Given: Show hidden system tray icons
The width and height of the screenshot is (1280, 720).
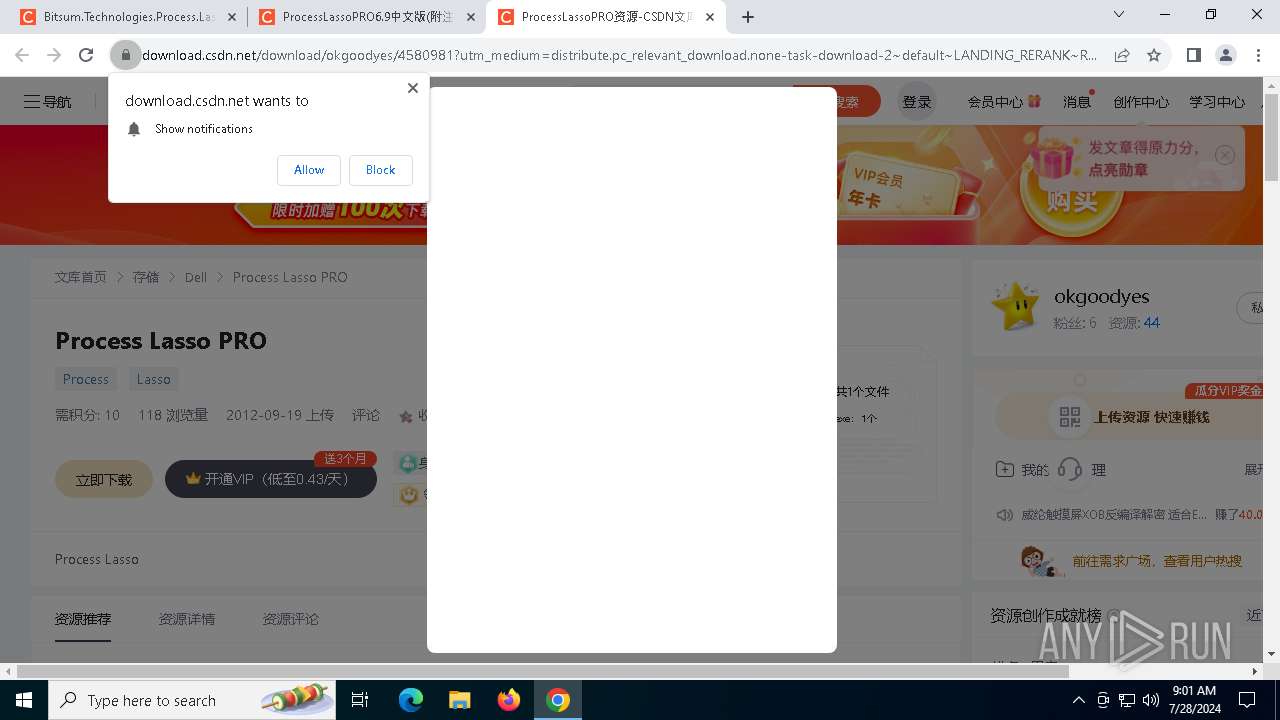Looking at the screenshot, I should (x=1078, y=700).
